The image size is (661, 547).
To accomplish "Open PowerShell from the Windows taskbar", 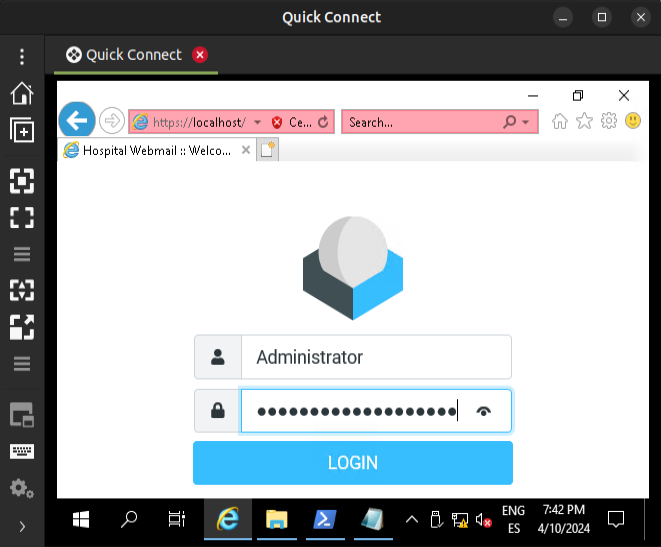I will pos(325,519).
